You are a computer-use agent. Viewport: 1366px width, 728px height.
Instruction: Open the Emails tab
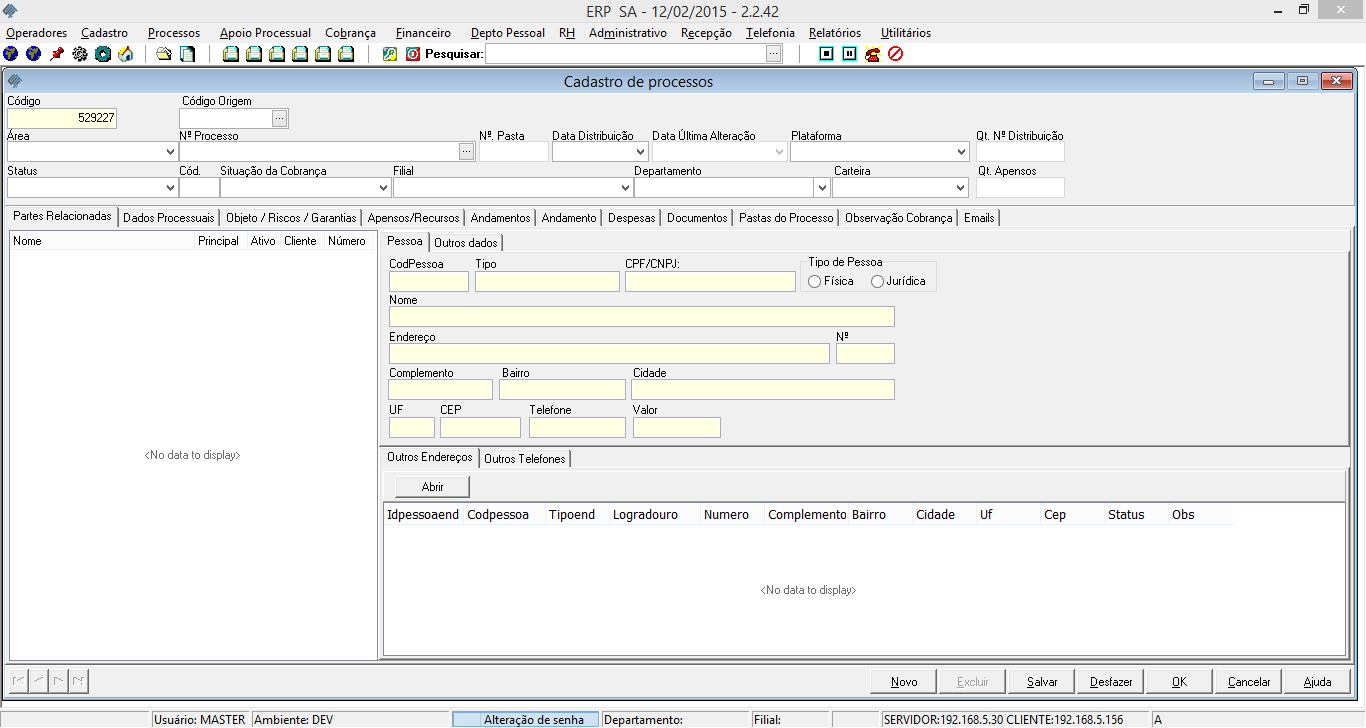click(x=979, y=218)
